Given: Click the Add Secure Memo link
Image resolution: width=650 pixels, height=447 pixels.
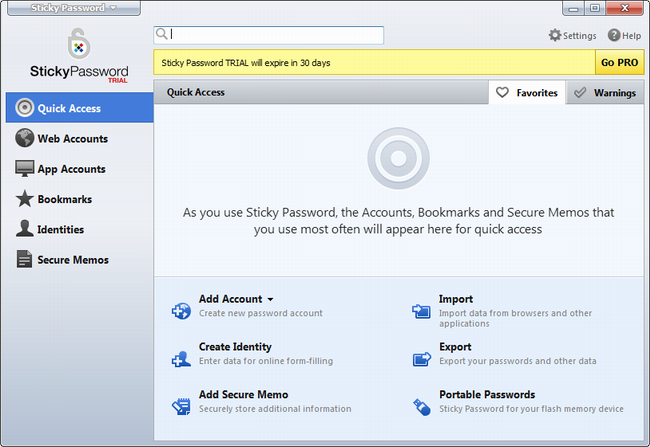Looking at the screenshot, I should (243, 394).
